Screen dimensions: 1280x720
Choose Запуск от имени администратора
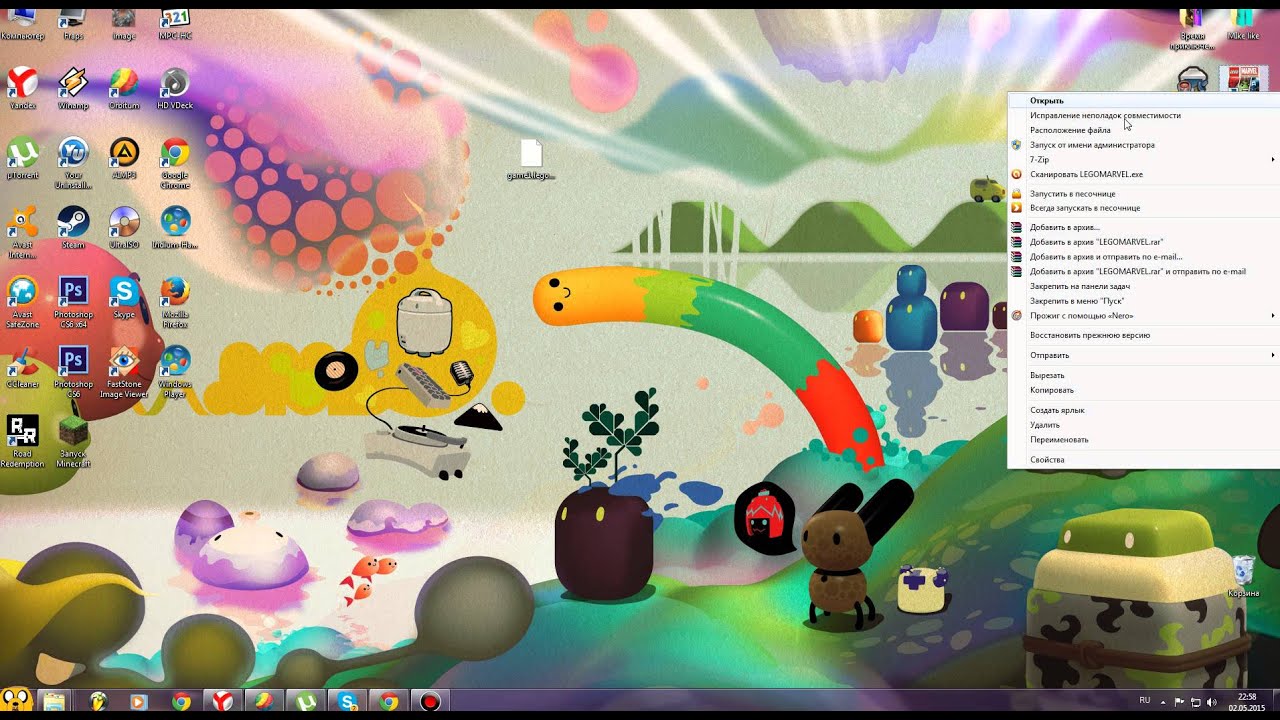pyautogui.click(x=1143, y=145)
